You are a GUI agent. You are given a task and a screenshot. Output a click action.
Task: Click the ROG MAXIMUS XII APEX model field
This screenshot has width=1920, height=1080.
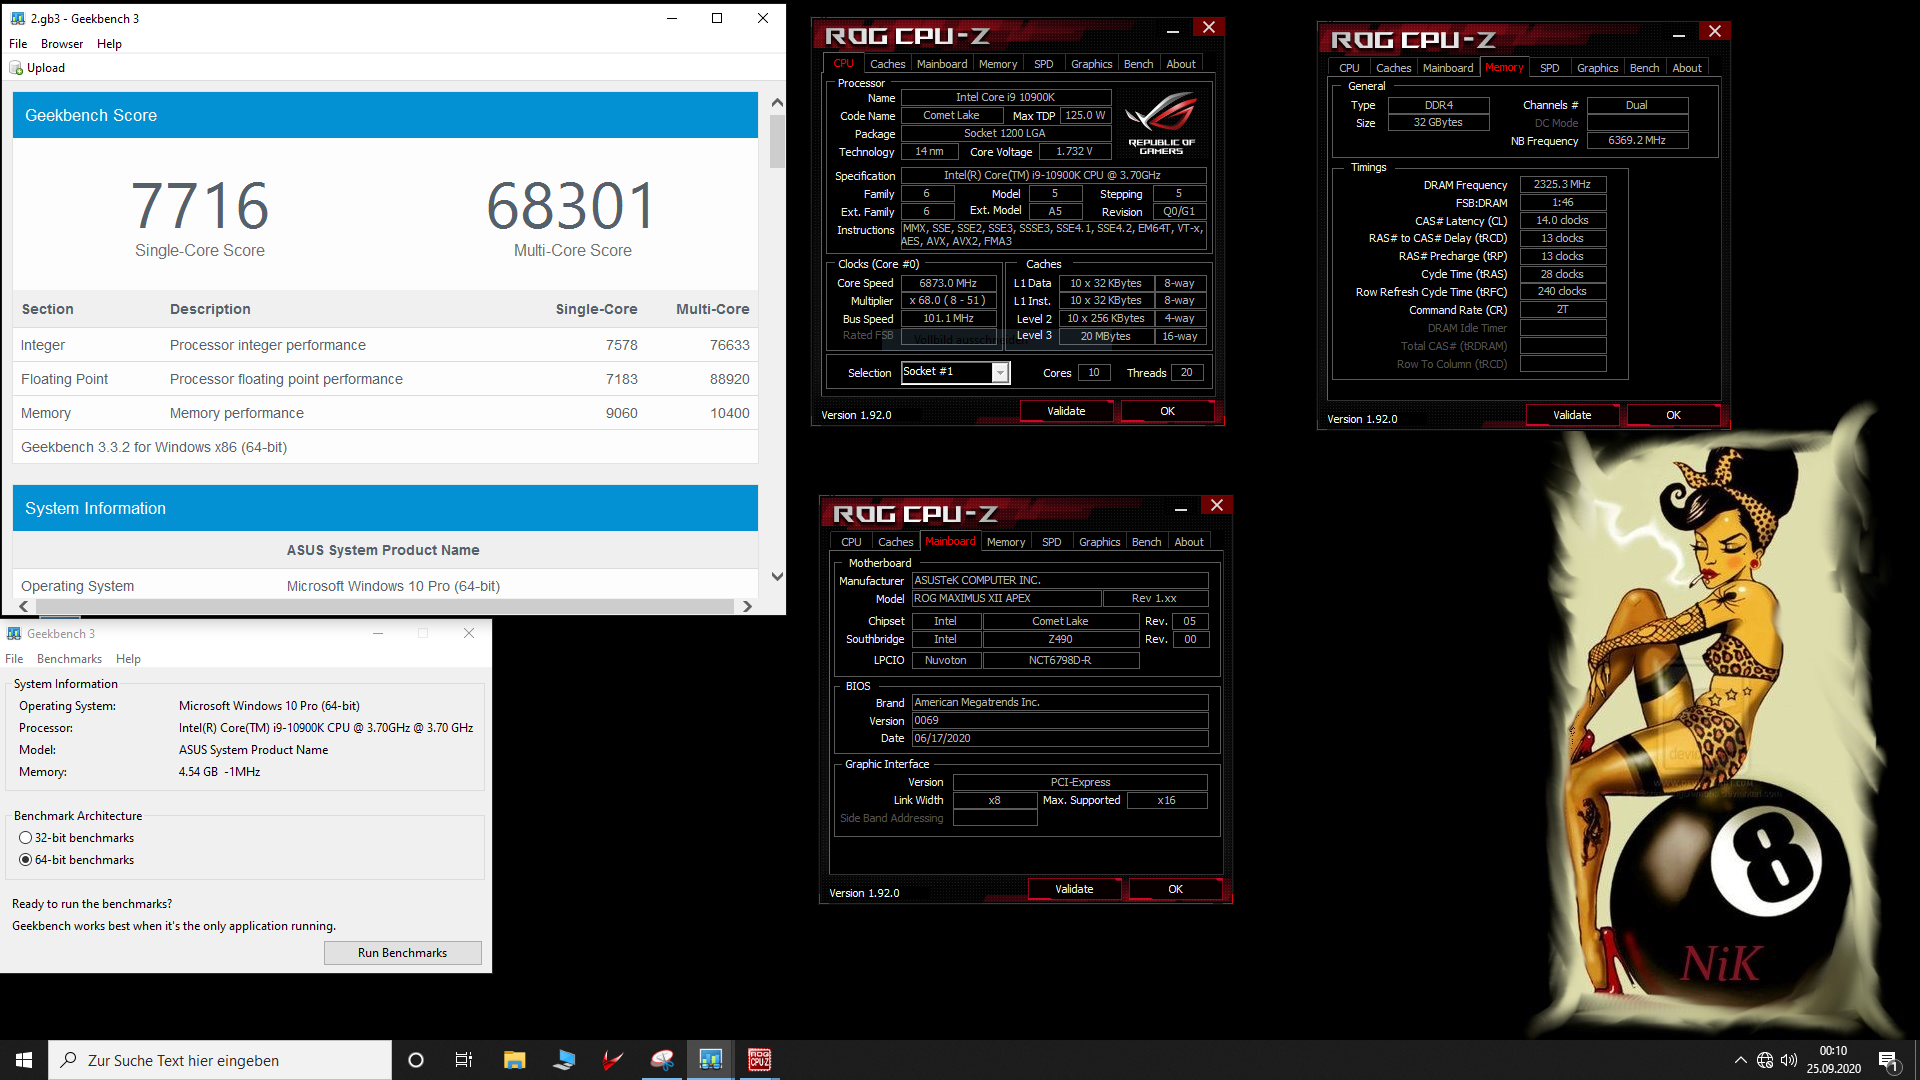point(1006,598)
